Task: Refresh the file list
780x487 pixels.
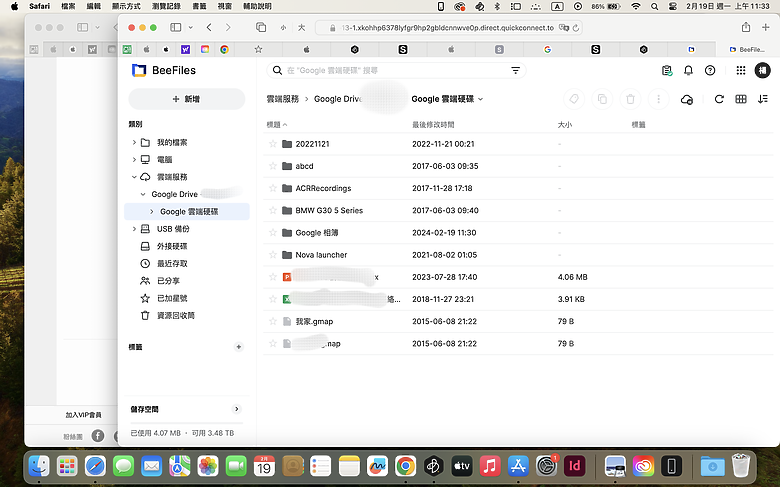Action: [x=719, y=99]
